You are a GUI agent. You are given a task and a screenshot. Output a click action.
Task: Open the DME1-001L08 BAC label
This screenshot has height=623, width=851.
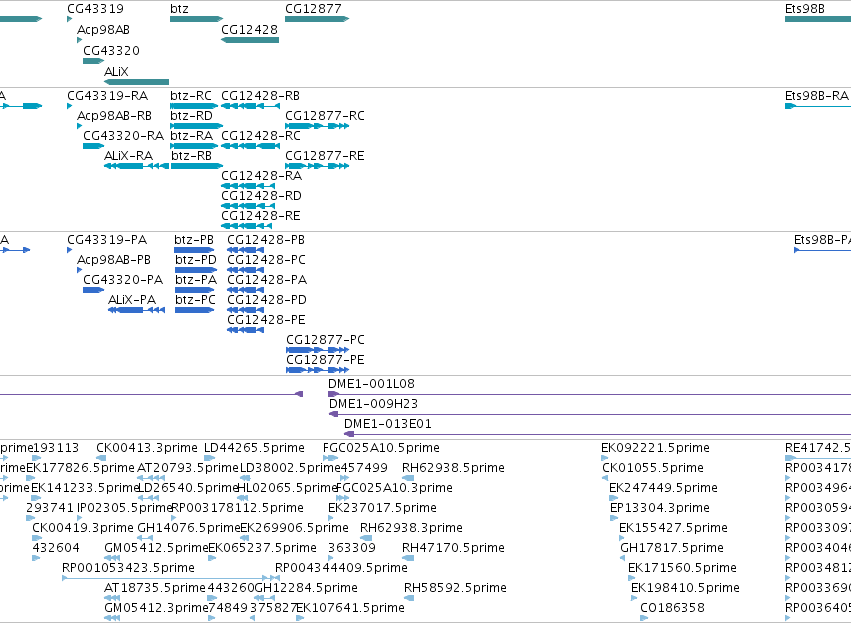372,384
